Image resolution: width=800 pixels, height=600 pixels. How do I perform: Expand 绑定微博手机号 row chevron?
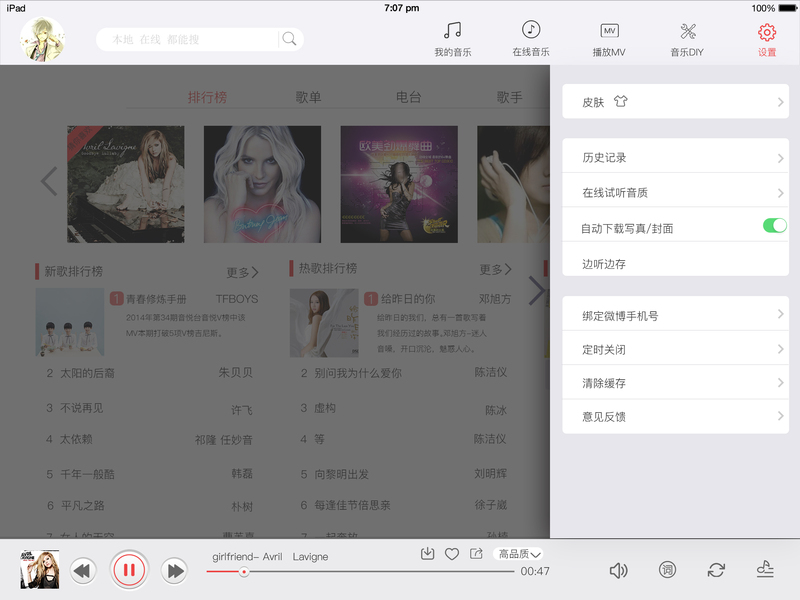(x=780, y=314)
